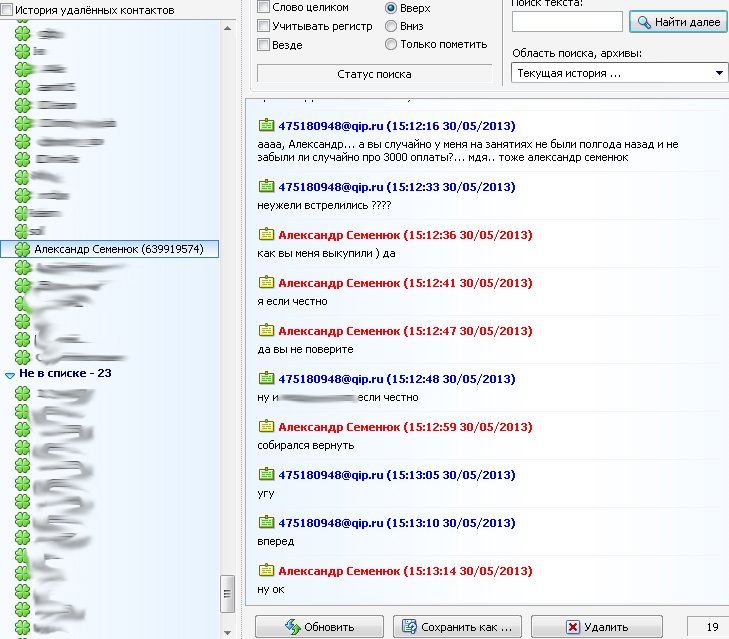Click message text я если честно
The image size is (729, 639).
click(292, 301)
